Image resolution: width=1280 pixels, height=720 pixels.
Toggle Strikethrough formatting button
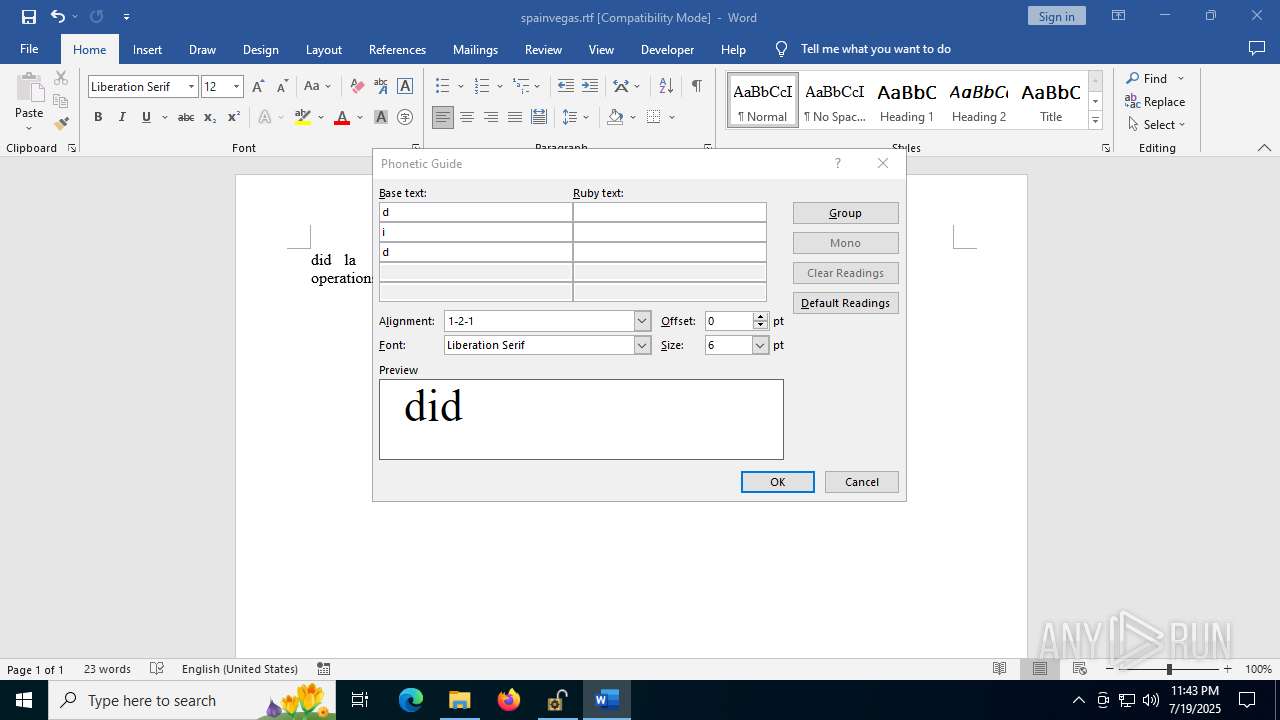click(x=186, y=117)
